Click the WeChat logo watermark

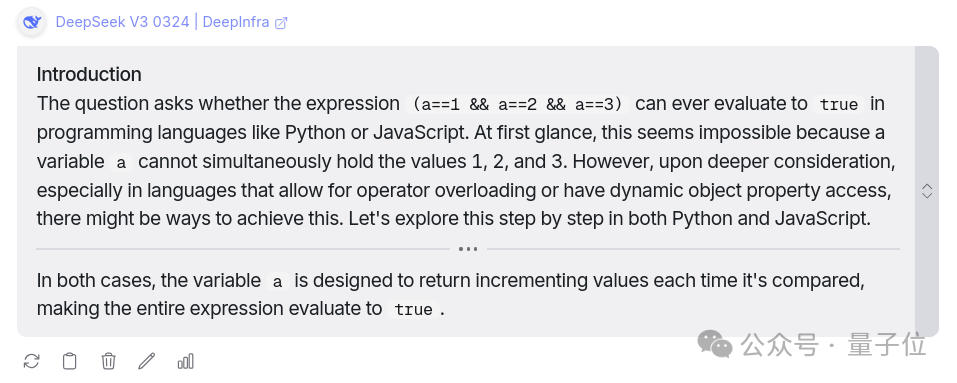point(715,345)
